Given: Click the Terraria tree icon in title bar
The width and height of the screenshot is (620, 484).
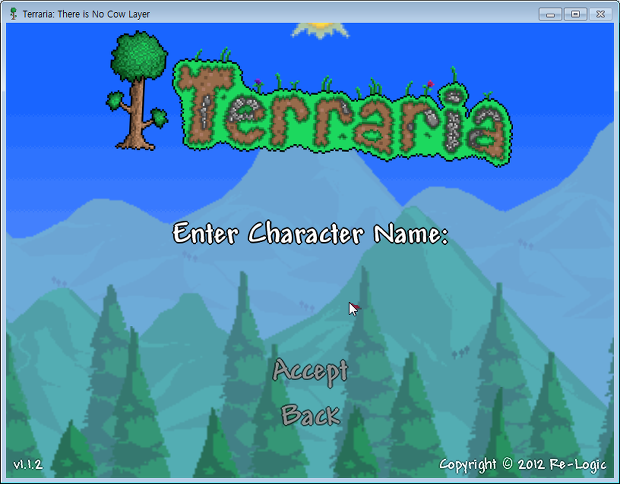Looking at the screenshot, I should (14, 14).
